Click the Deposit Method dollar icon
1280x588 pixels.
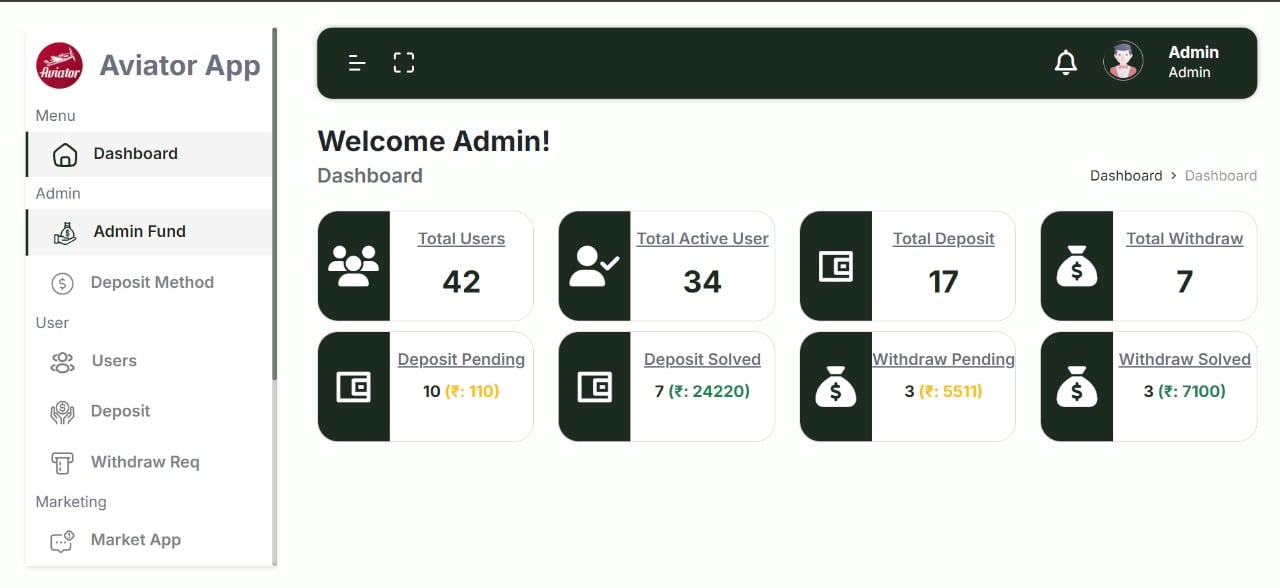click(62, 284)
